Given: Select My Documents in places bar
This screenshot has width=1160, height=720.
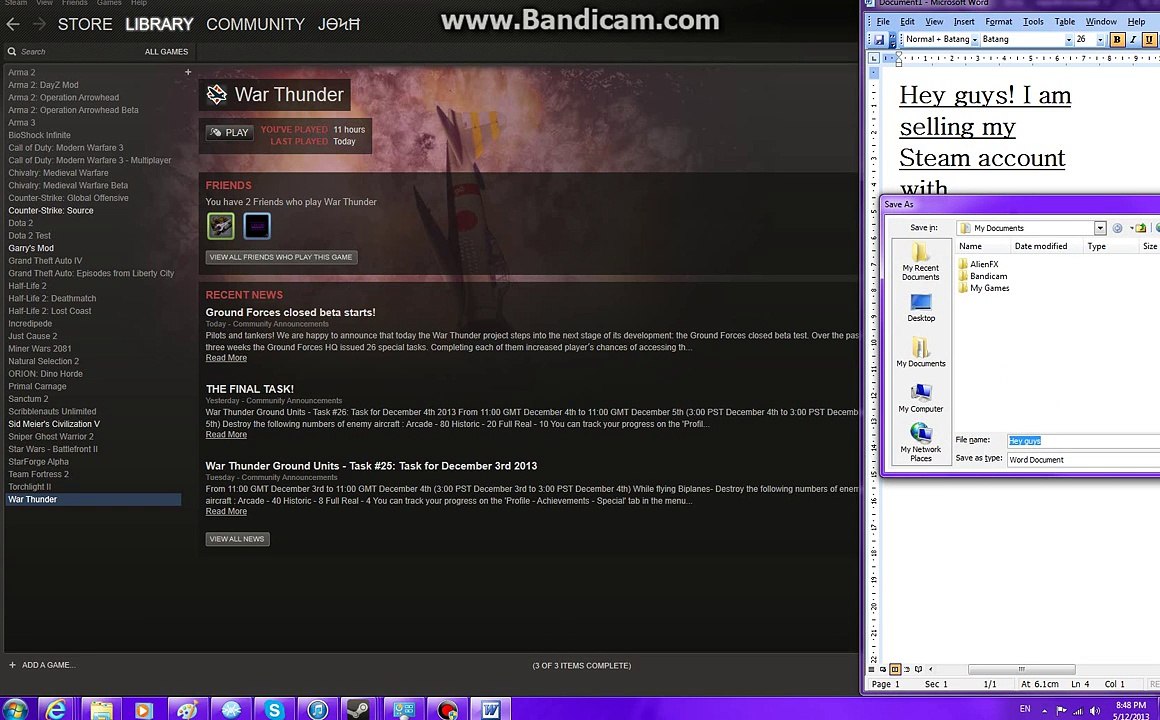Looking at the screenshot, I should pos(921,352).
